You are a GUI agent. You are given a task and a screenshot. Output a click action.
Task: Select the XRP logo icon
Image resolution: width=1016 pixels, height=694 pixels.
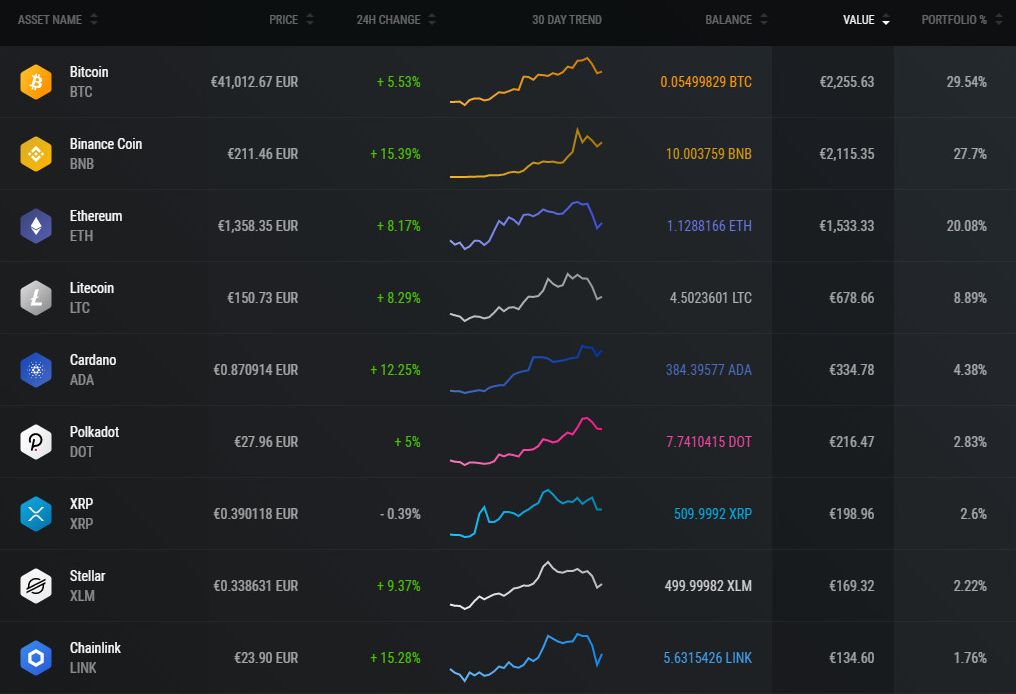pyautogui.click(x=36, y=514)
